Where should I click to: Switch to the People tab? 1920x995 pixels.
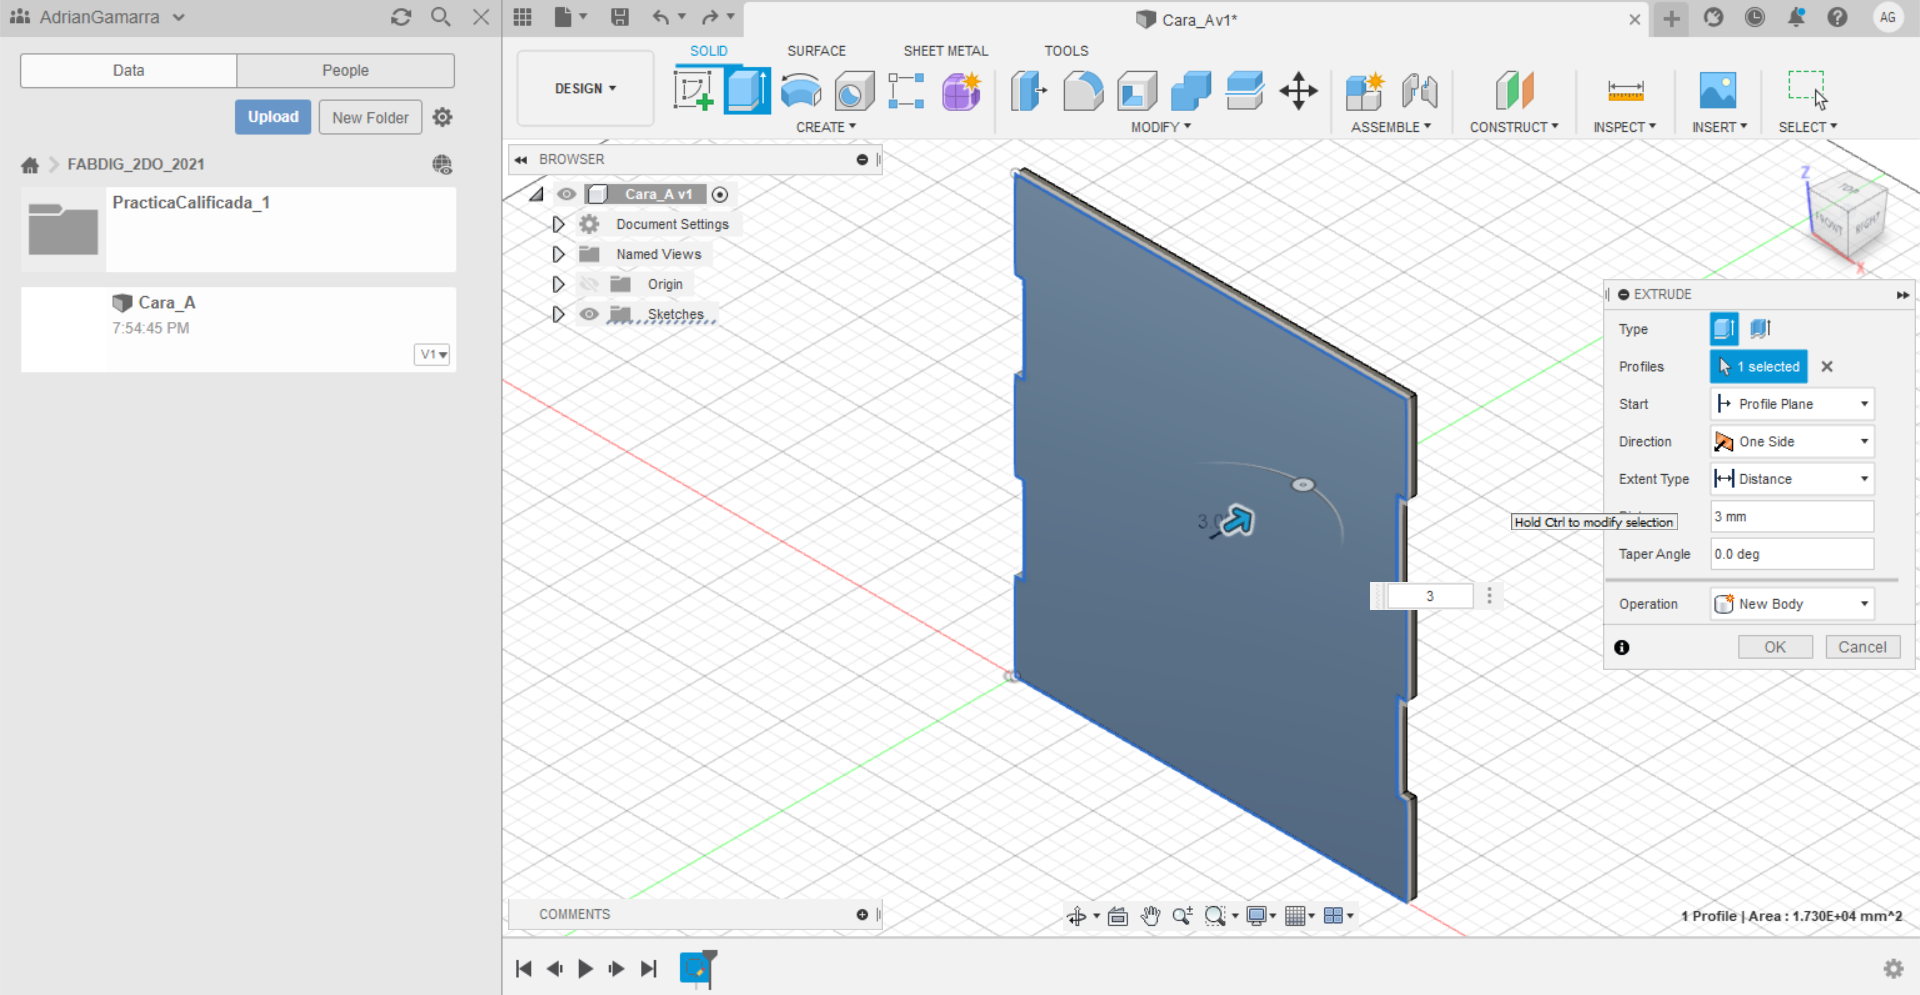(x=345, y=70)
